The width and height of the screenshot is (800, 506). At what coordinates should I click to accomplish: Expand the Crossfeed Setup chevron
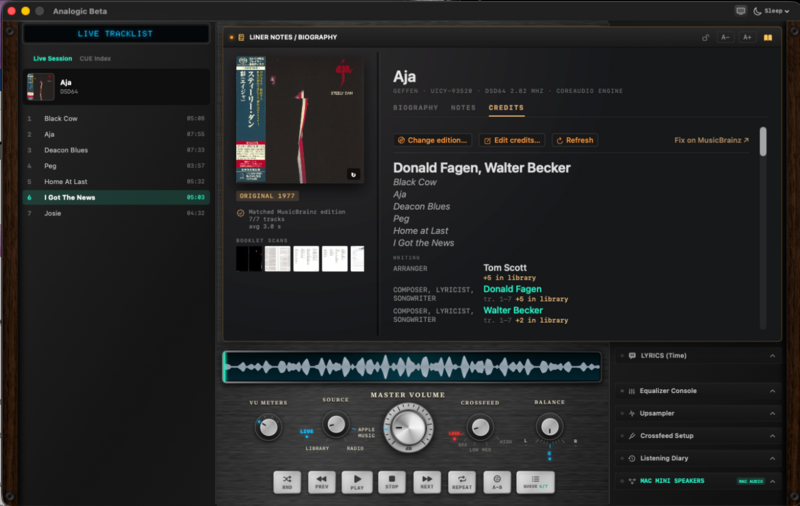pyautogui.click(x=772, y=436)
